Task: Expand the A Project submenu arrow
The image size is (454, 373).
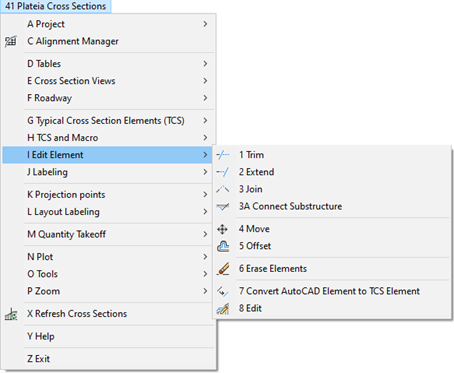Action: (x=205, y=24)
